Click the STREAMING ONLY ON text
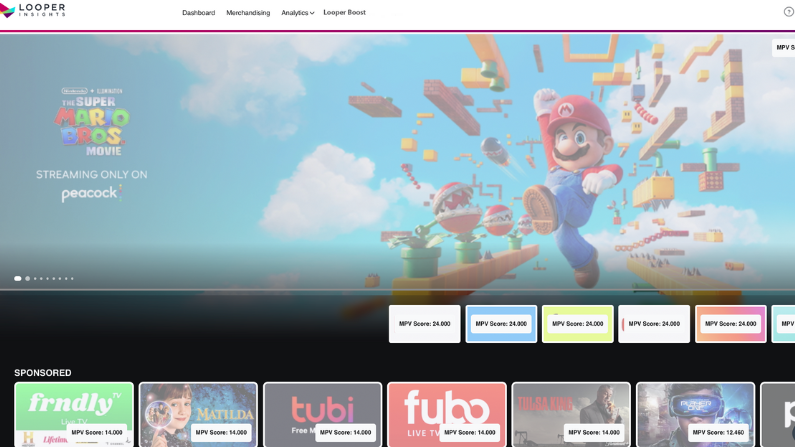The width and height of the screenshot is (795, 447). [x=92, y=174]
